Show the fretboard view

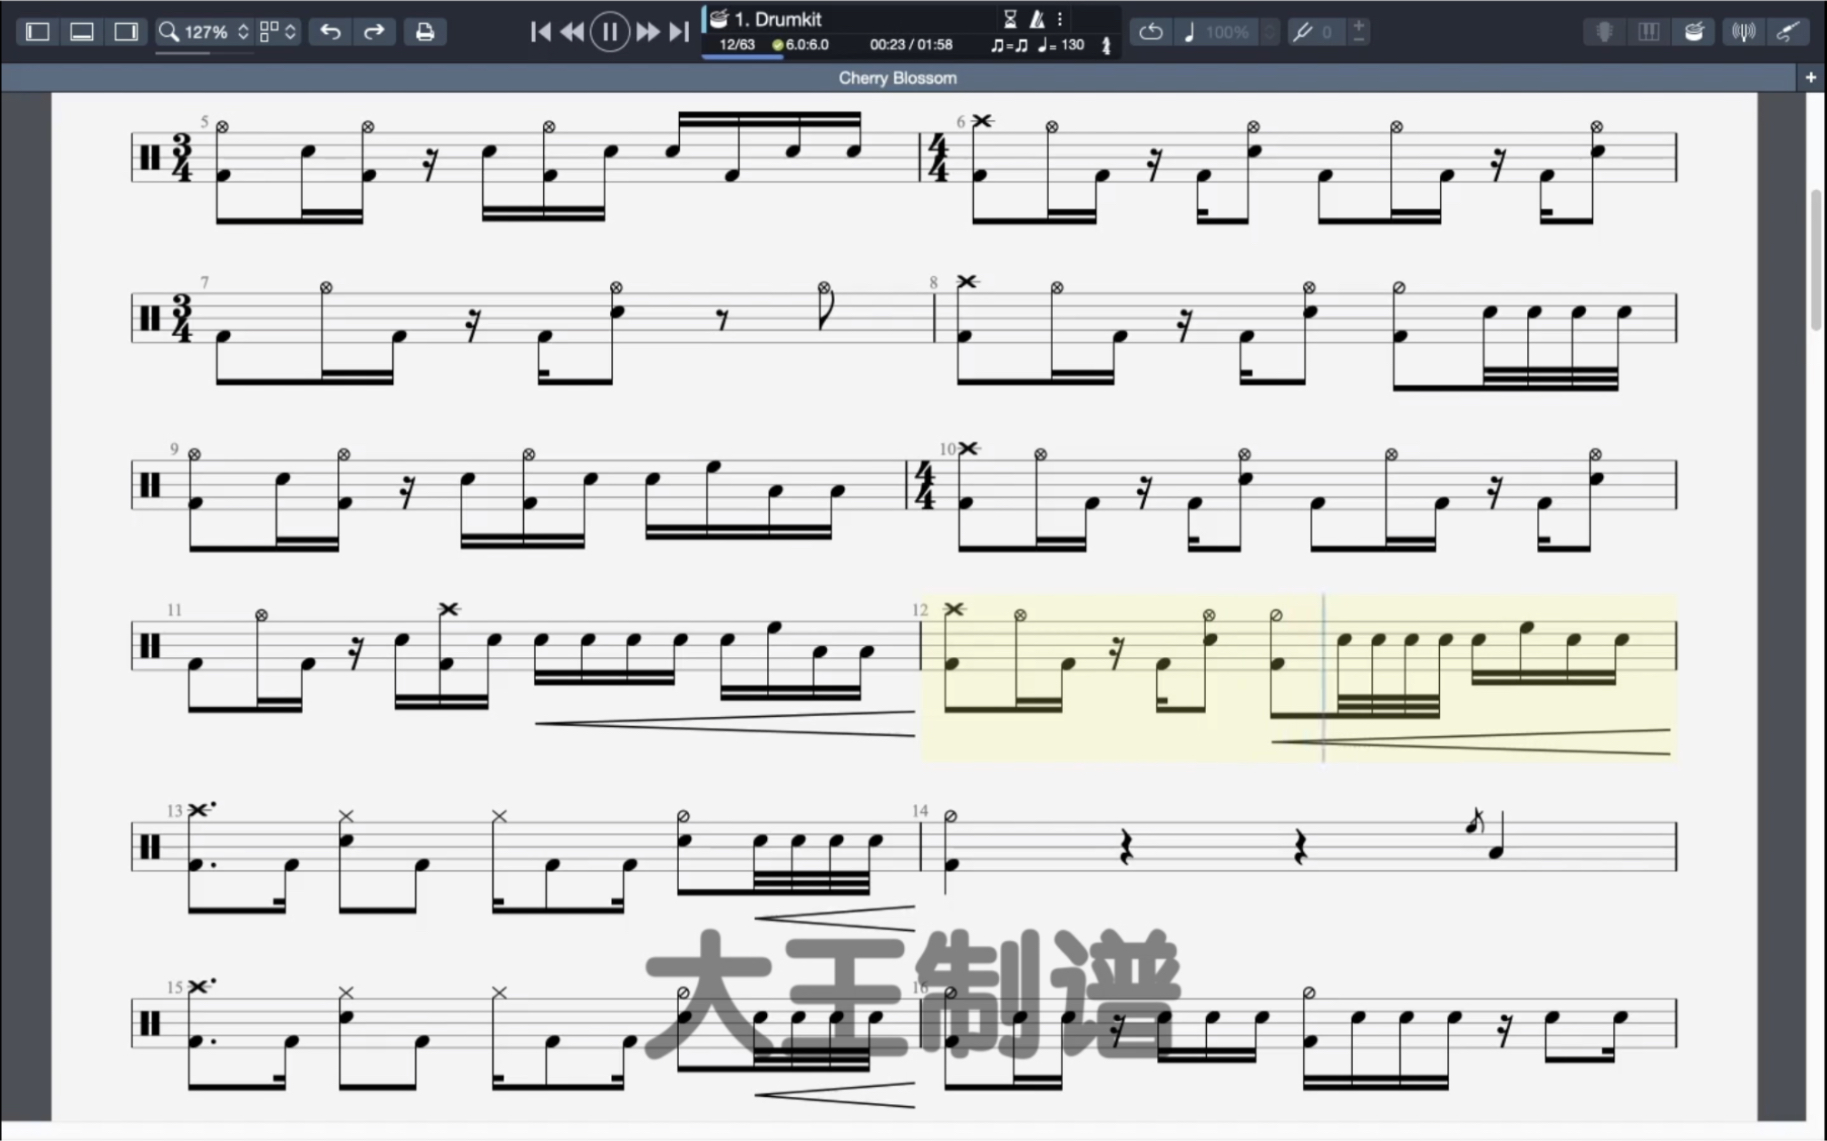point(1604,32)
